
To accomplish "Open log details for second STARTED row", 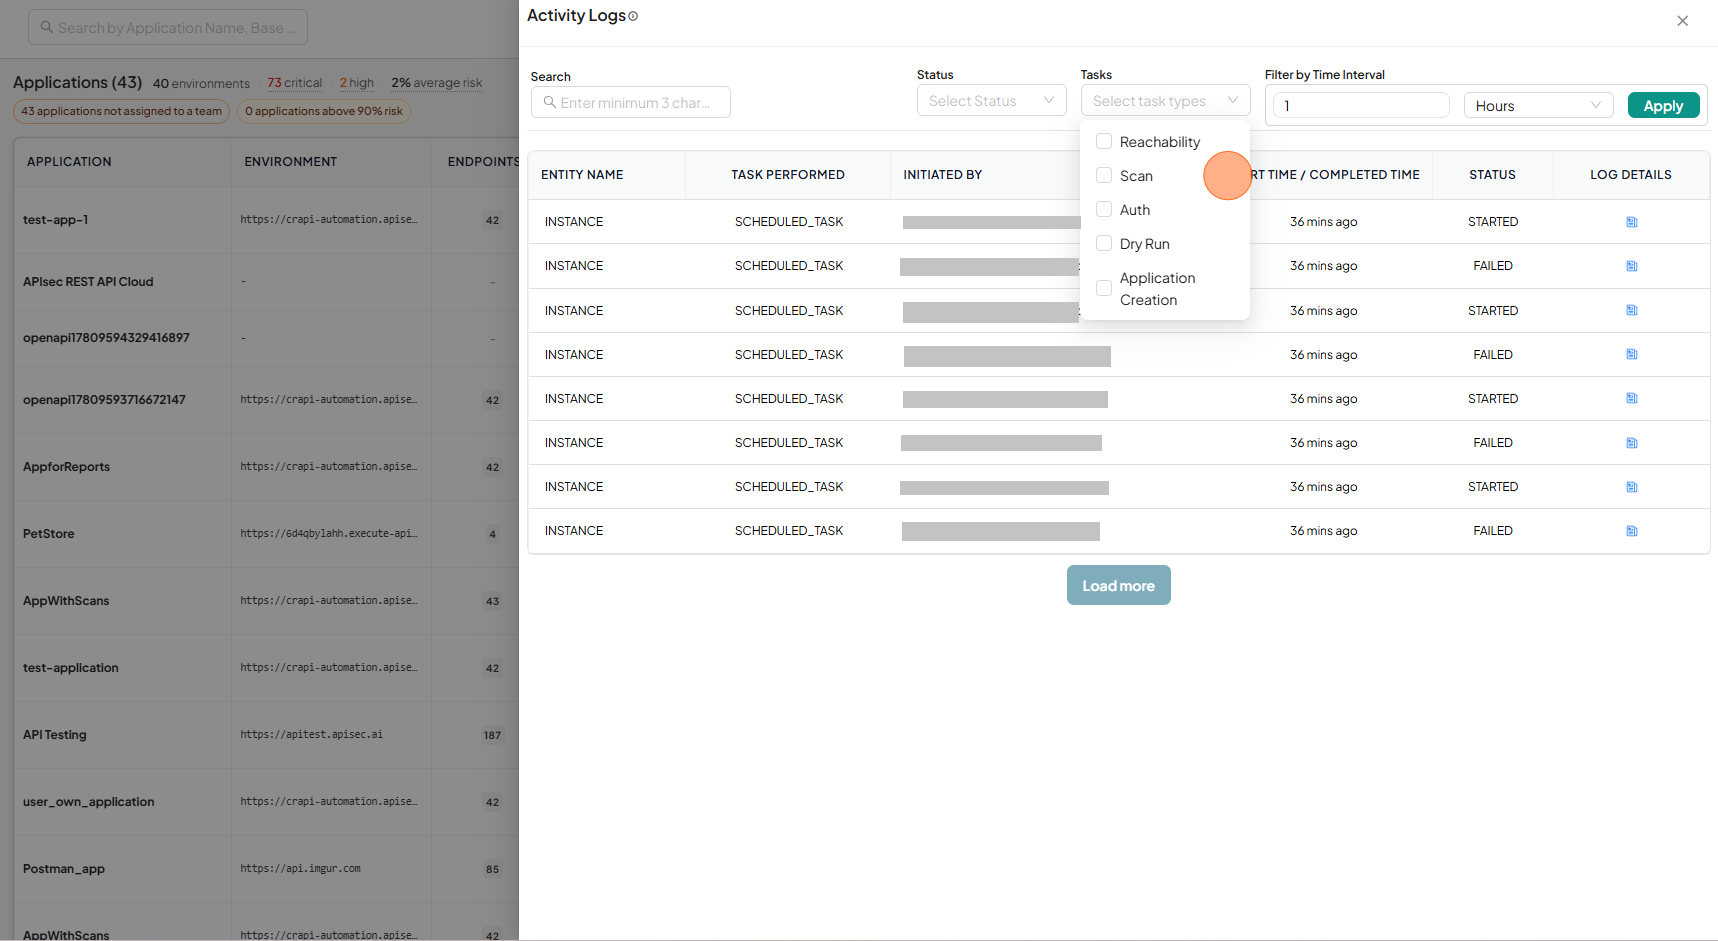I will point(1631,310).
